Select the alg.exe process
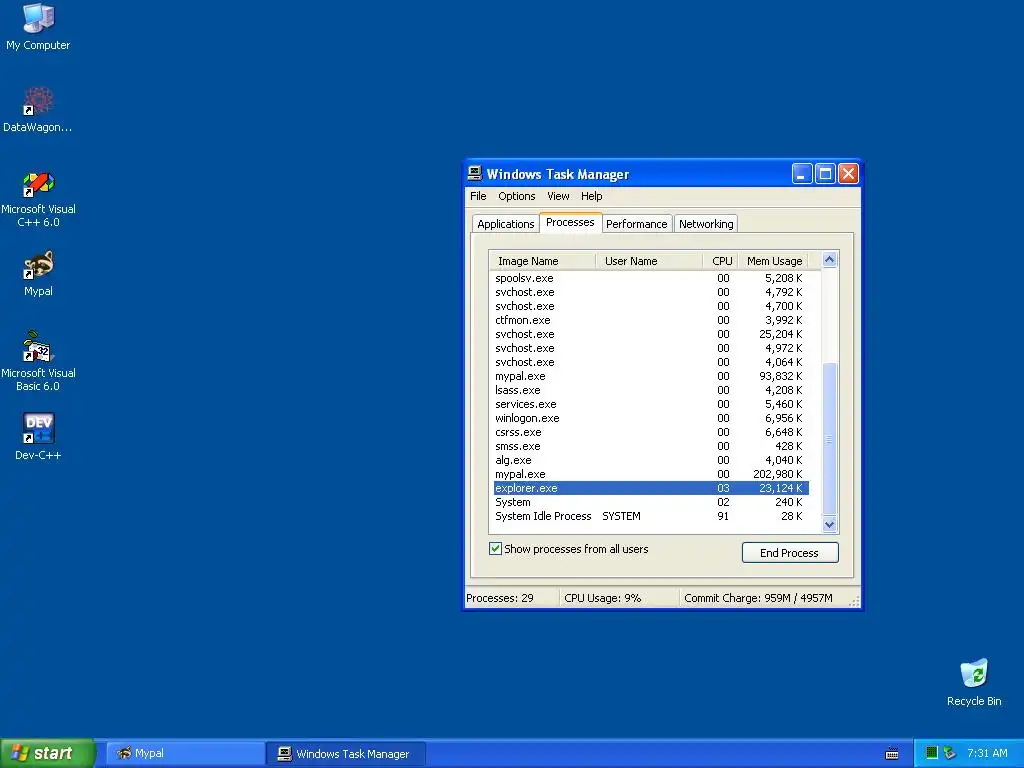 tap(651, 460)
